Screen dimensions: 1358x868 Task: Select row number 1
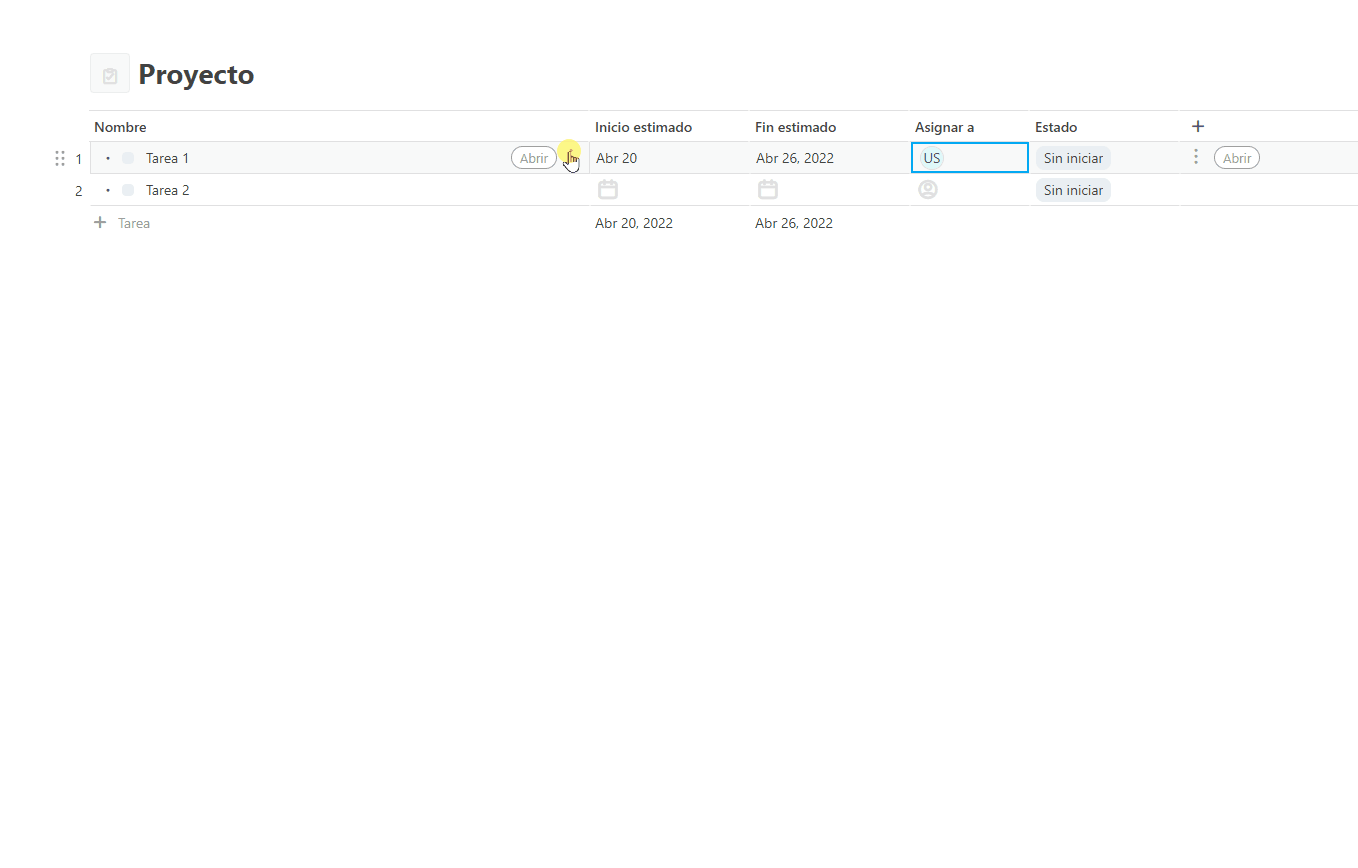tap(79, 158)
